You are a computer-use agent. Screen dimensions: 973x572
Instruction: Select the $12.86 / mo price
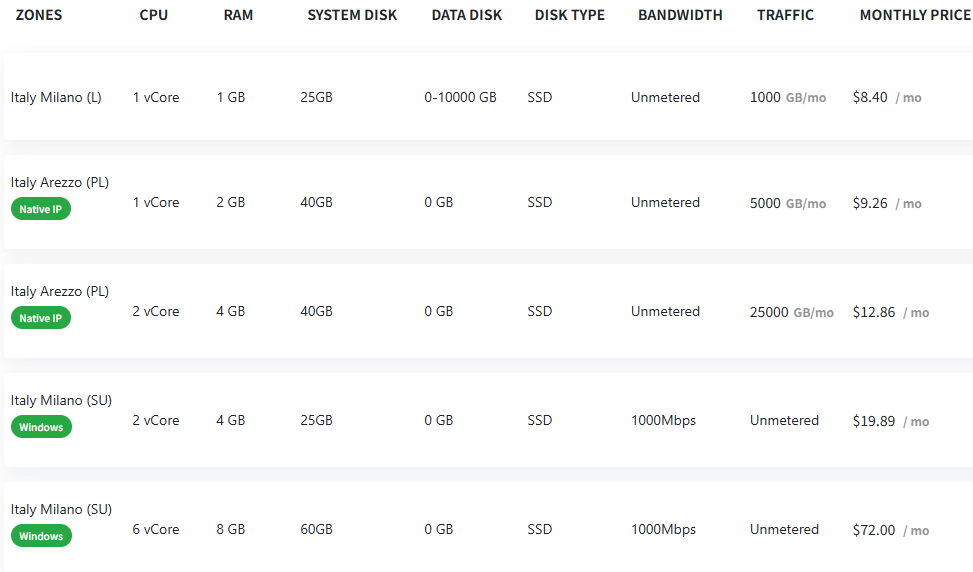click(x=890, y=312)
